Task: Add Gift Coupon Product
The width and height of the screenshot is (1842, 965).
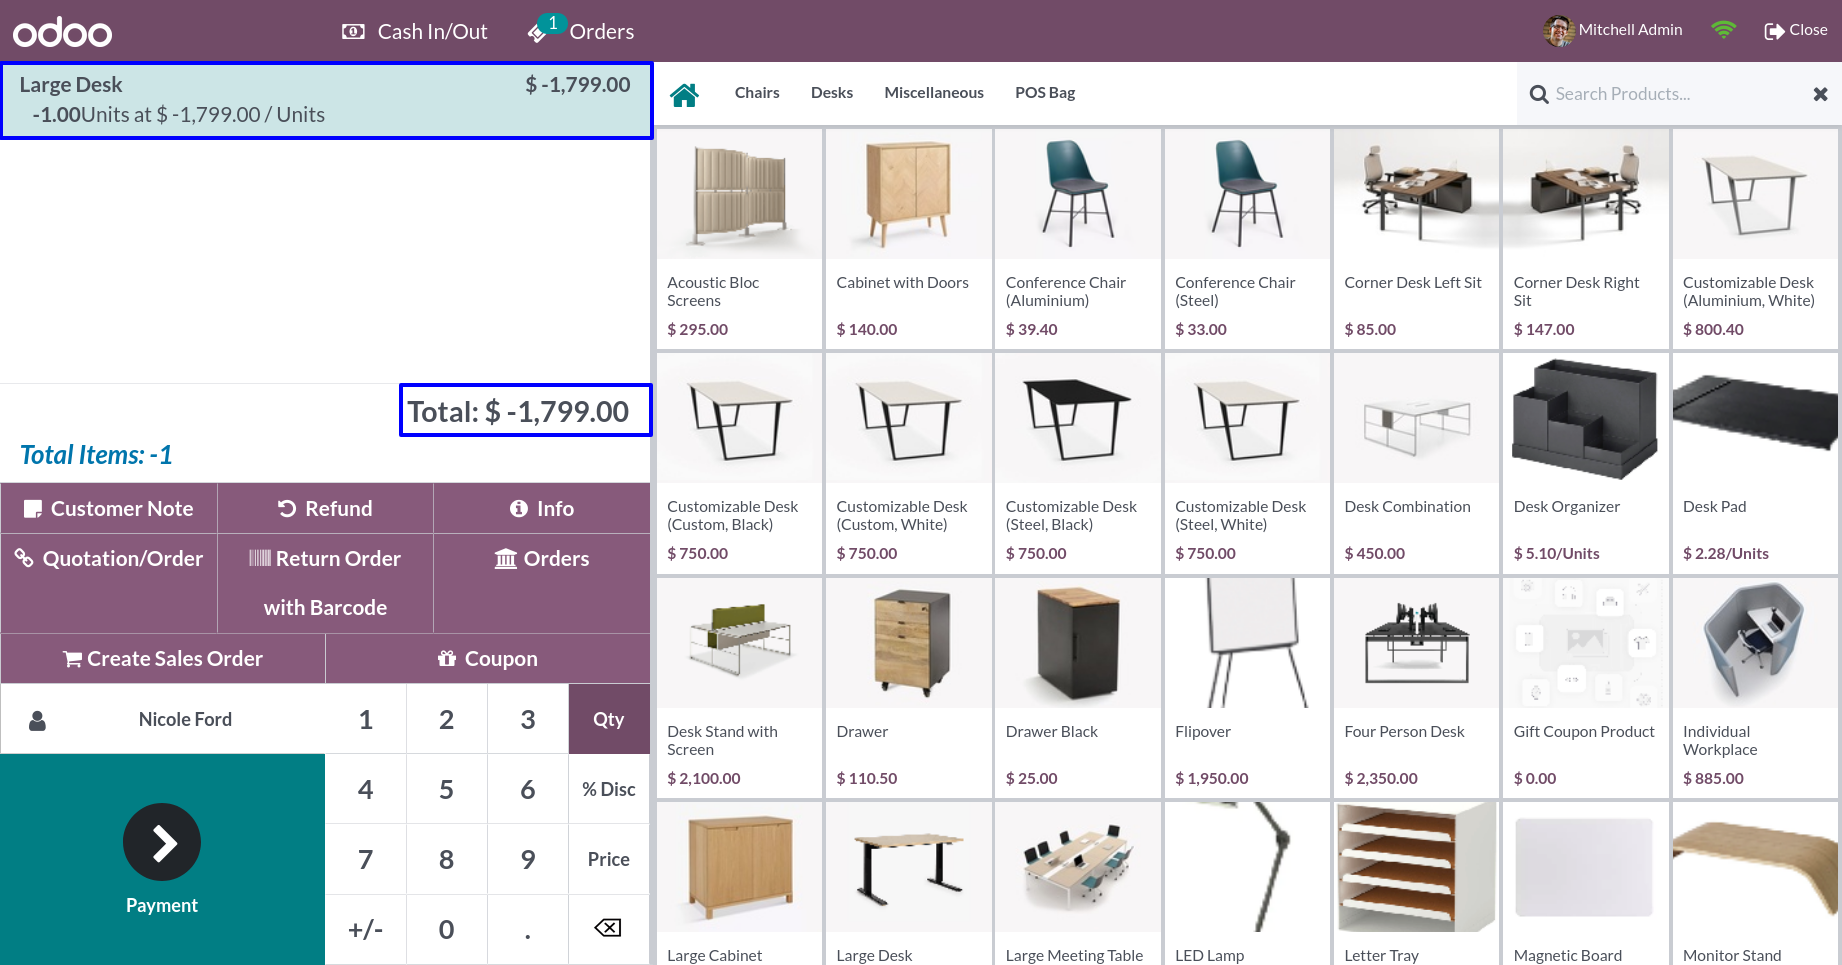Action: point(1585,688)
